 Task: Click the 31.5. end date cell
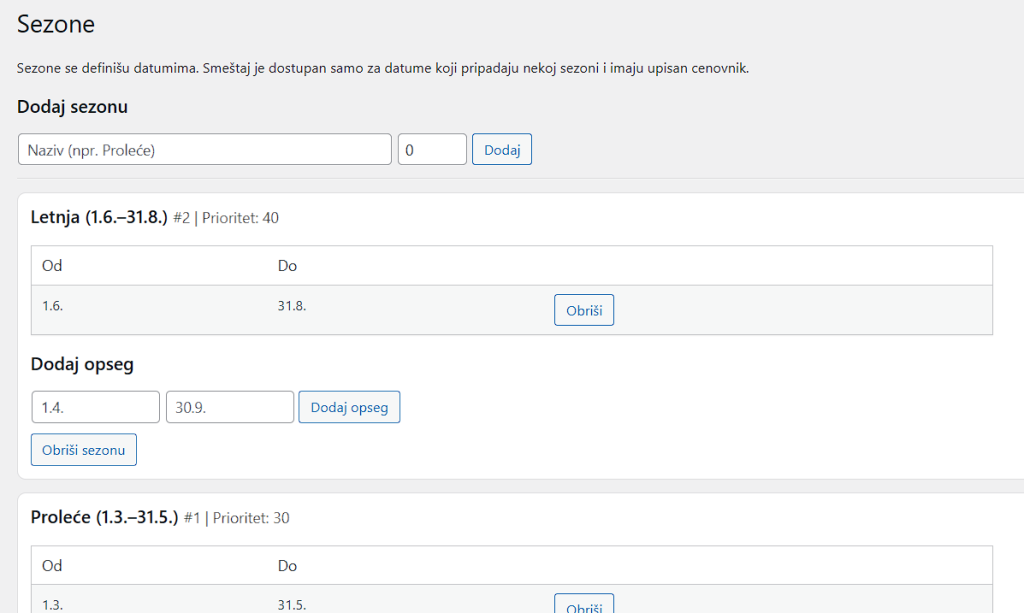[x=291, y=604]
